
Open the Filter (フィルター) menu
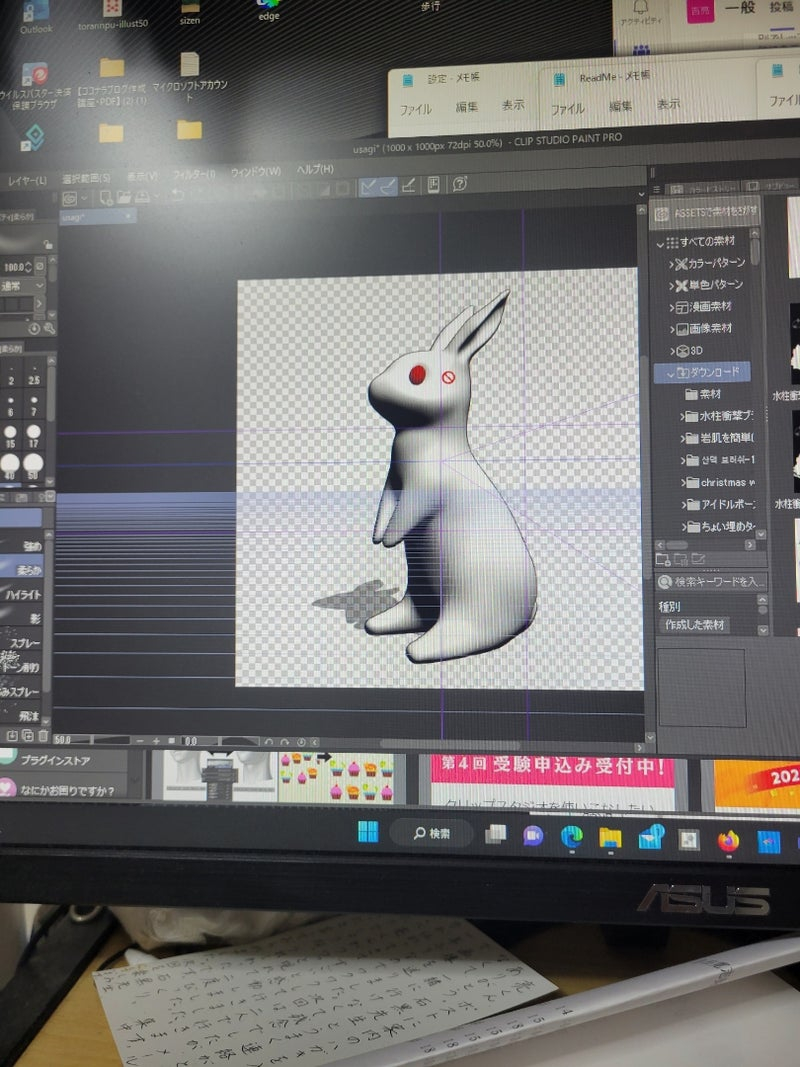click(x=194, y=174)
